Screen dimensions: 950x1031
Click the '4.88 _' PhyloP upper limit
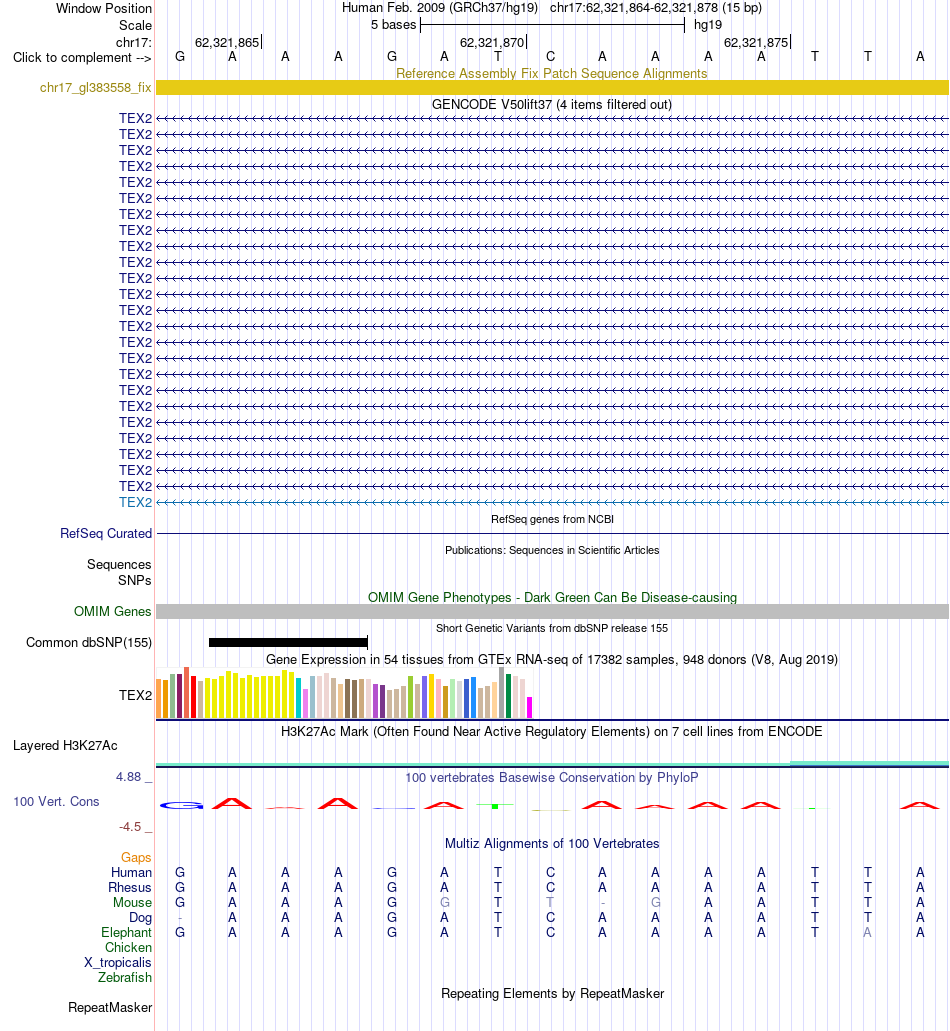pos(134,777)
